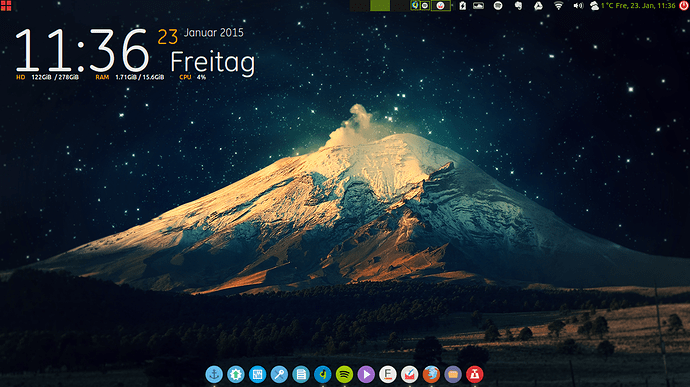Open the system monitor dock icon
The height and width of the screenshot is (387, 690).
(257, 374)
